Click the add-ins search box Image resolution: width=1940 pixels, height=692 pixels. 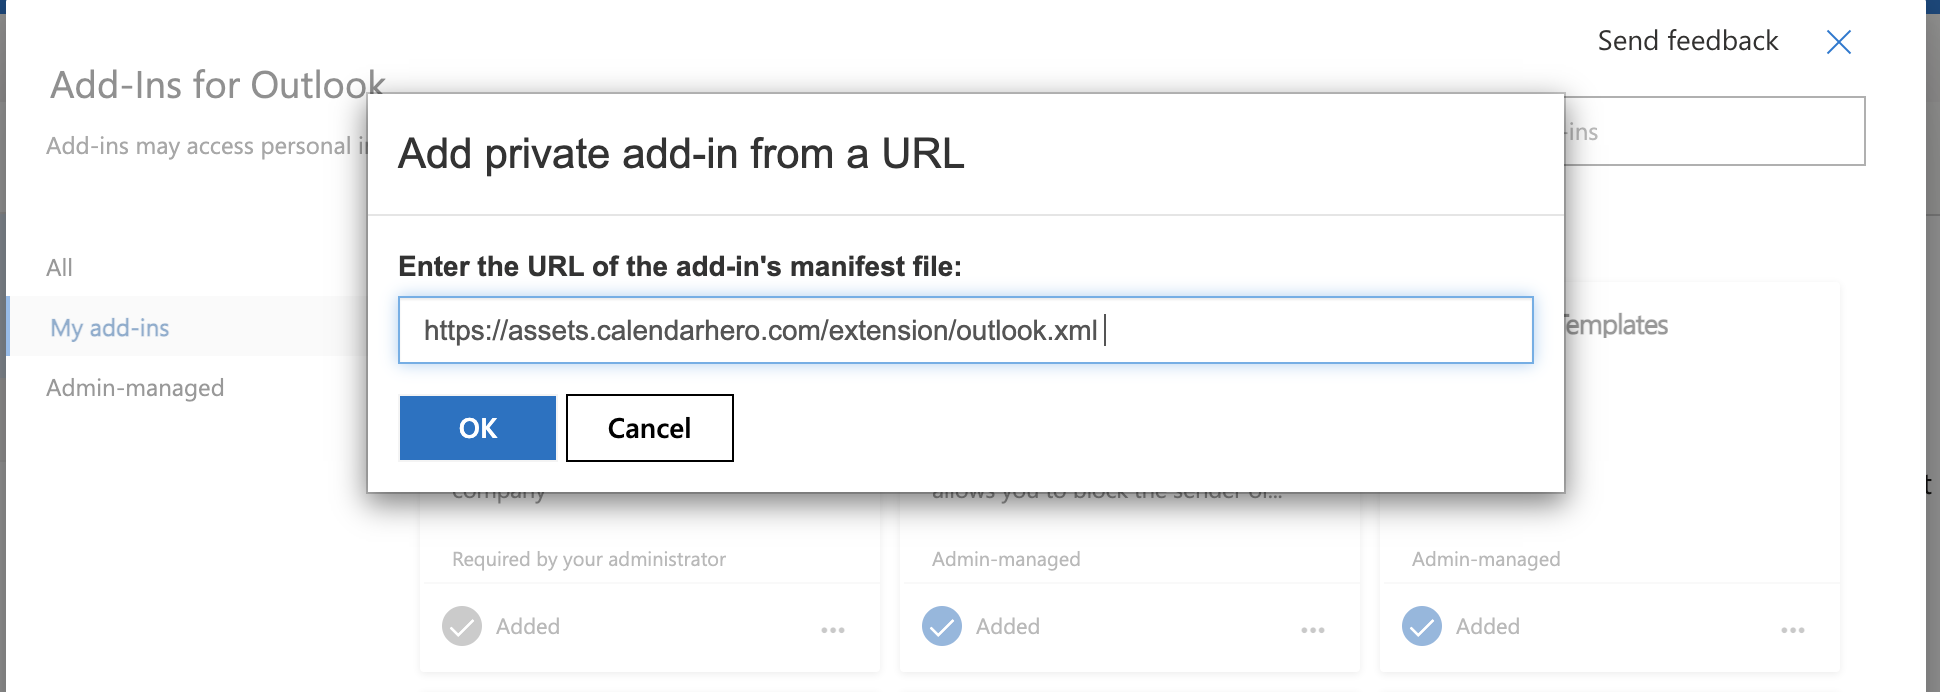point(1714,131)
